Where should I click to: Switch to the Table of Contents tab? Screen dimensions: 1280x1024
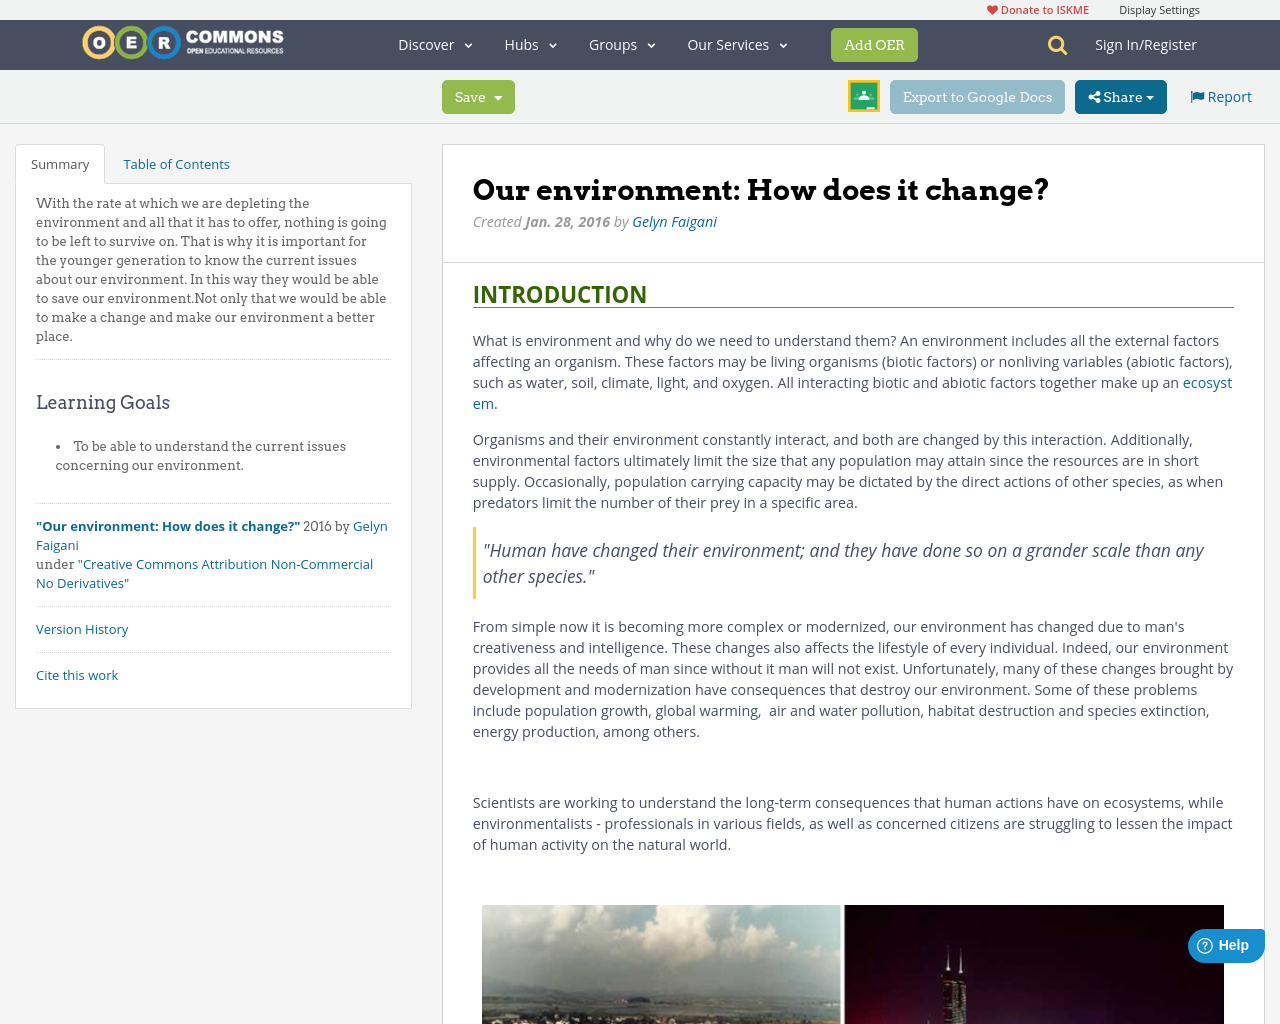[176, 162]
